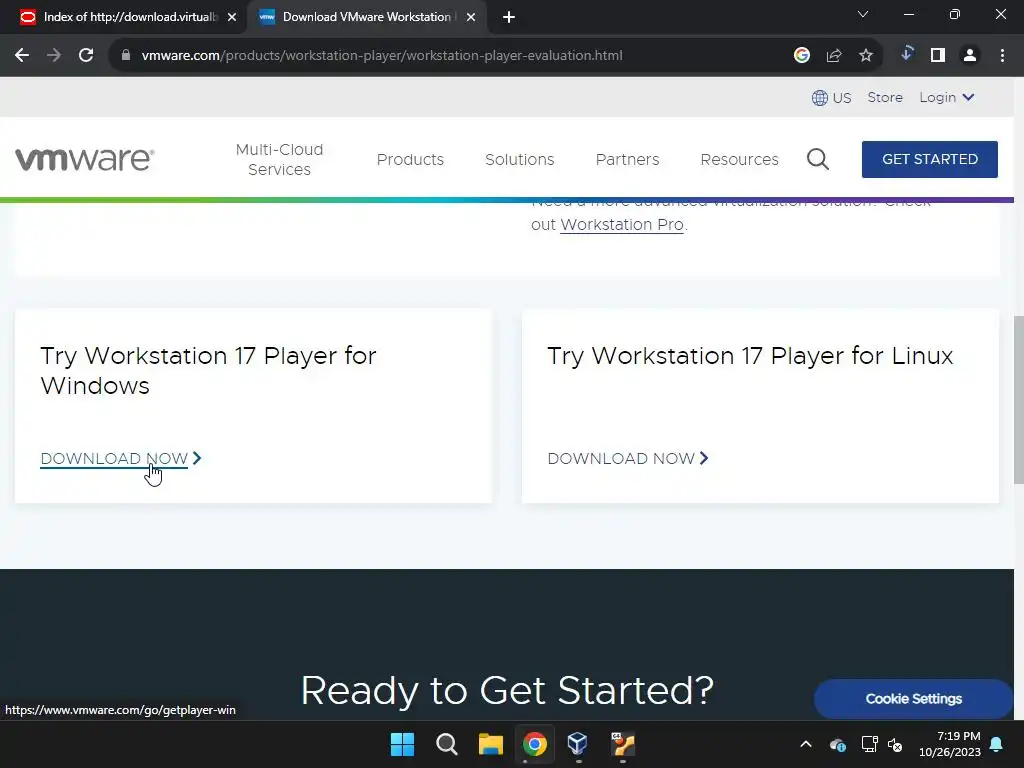This screenshot has height=768, width=1024.
Task: Open the Chrome profile avatar
Action: (x=970, y=56)
